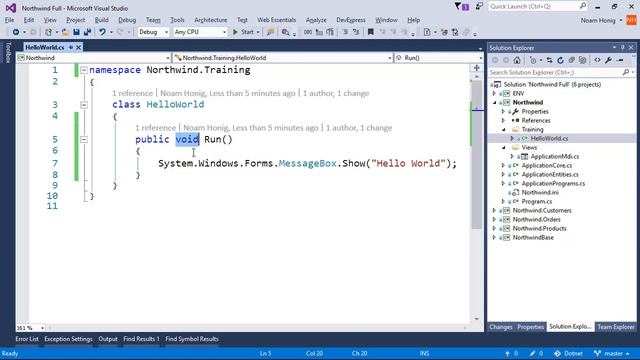Screen dimensions: 640x360
Task: Click the Save icon in toolbar
Action: click(76, 32)
